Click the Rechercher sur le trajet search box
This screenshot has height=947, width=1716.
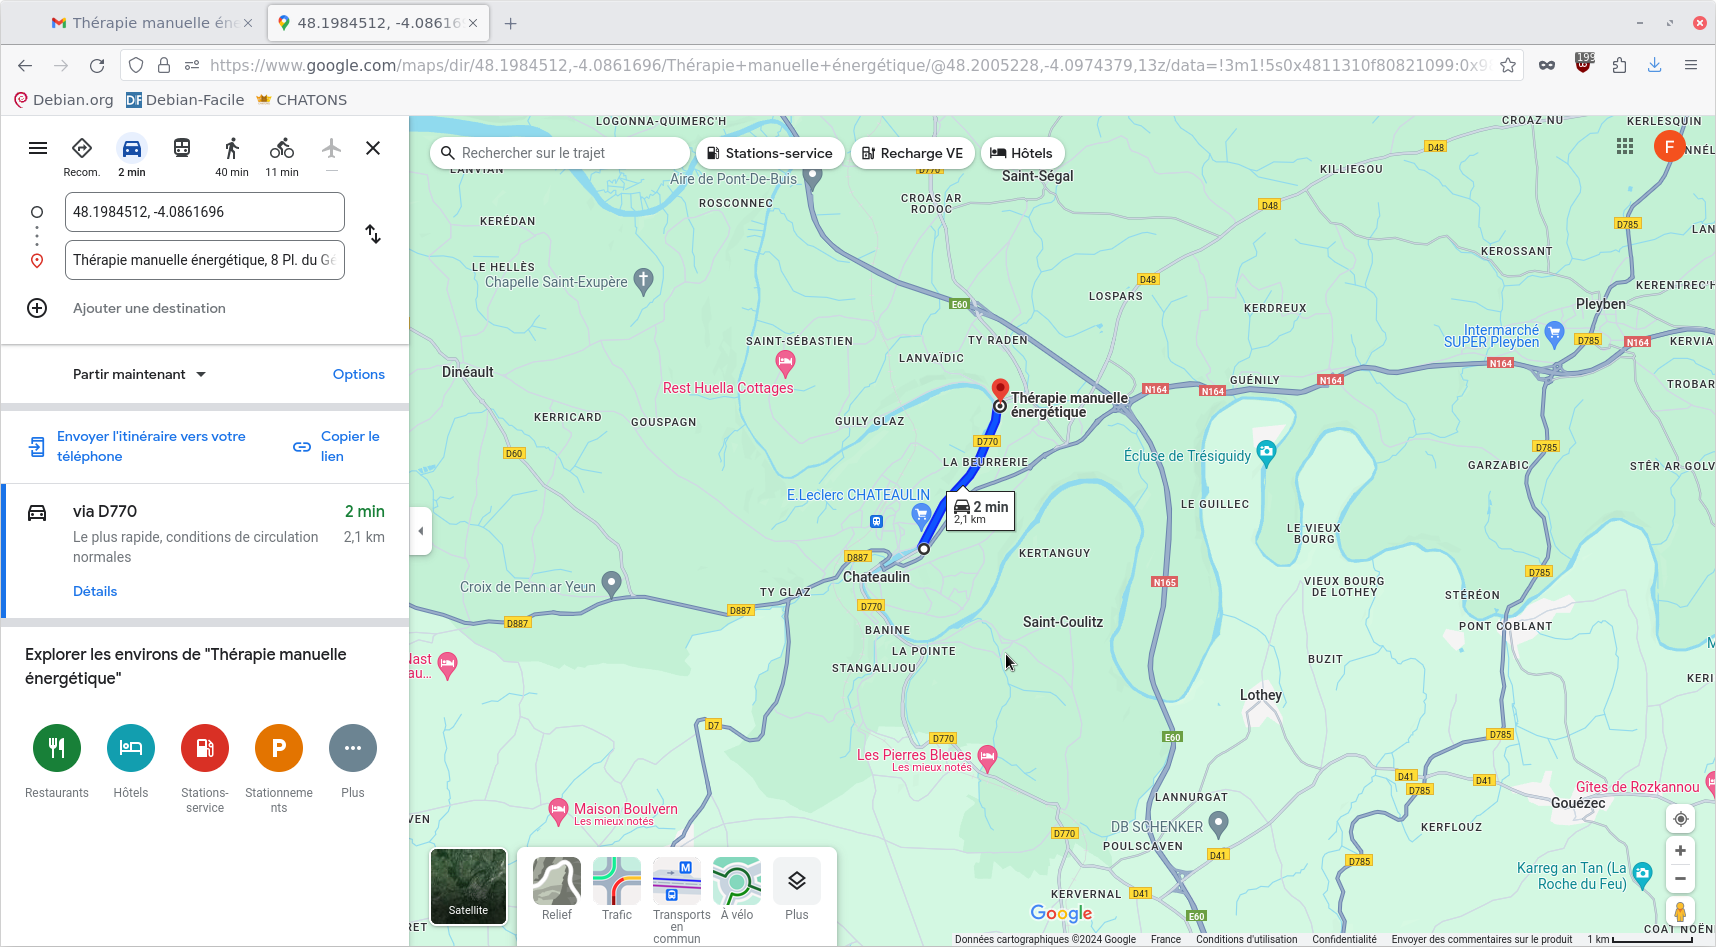(560, 153)
